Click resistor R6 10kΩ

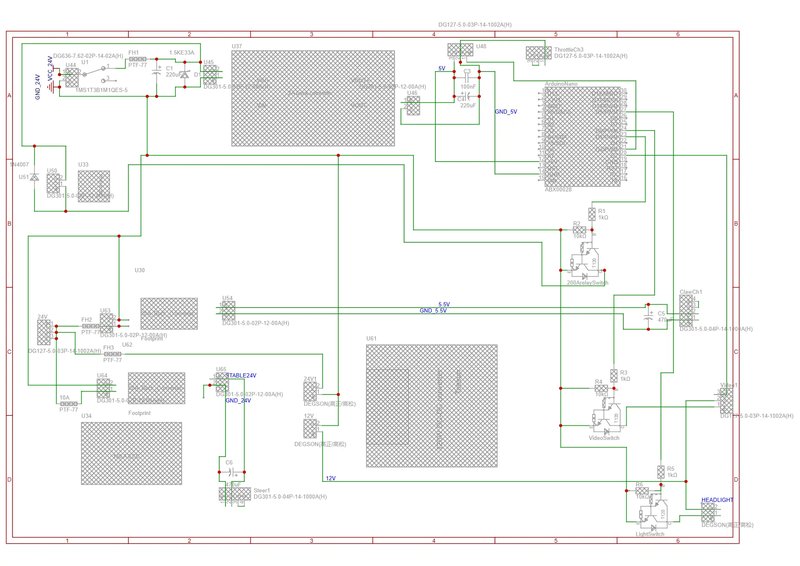coord(642,490)
